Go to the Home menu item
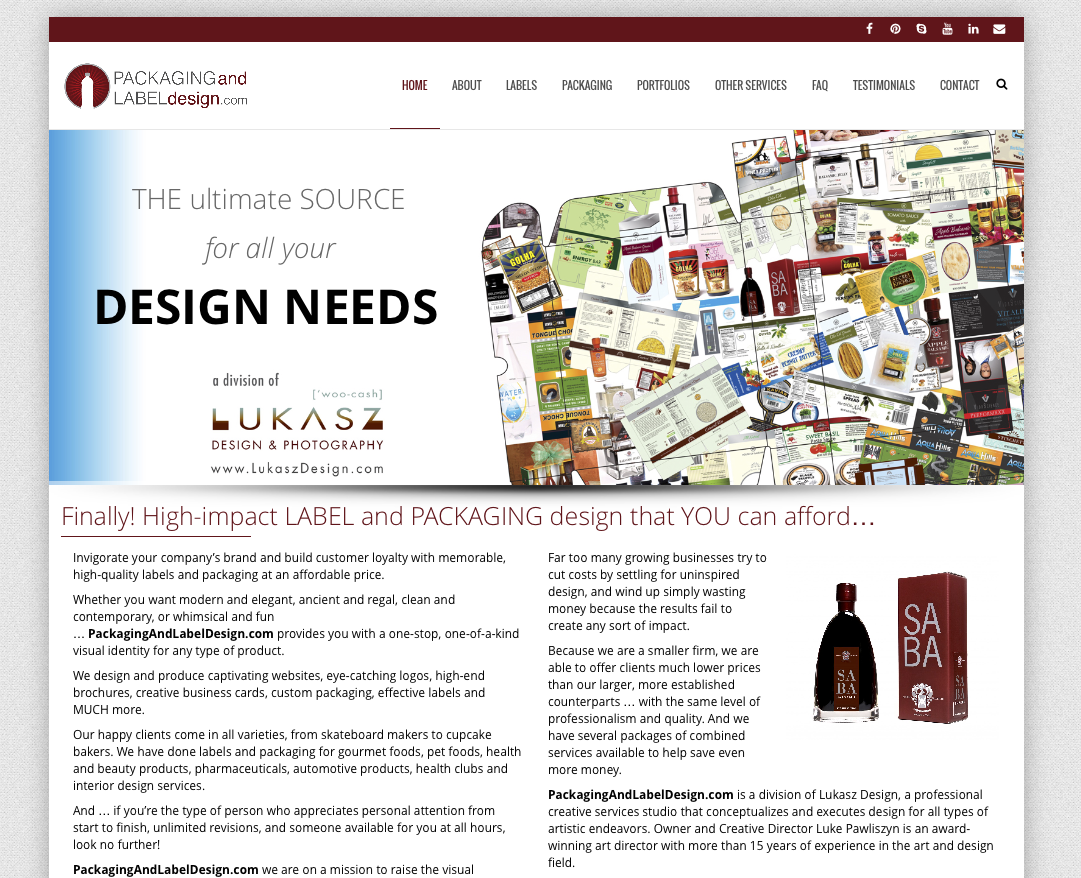Screen dimensions: 1081x878 [414, 85]
